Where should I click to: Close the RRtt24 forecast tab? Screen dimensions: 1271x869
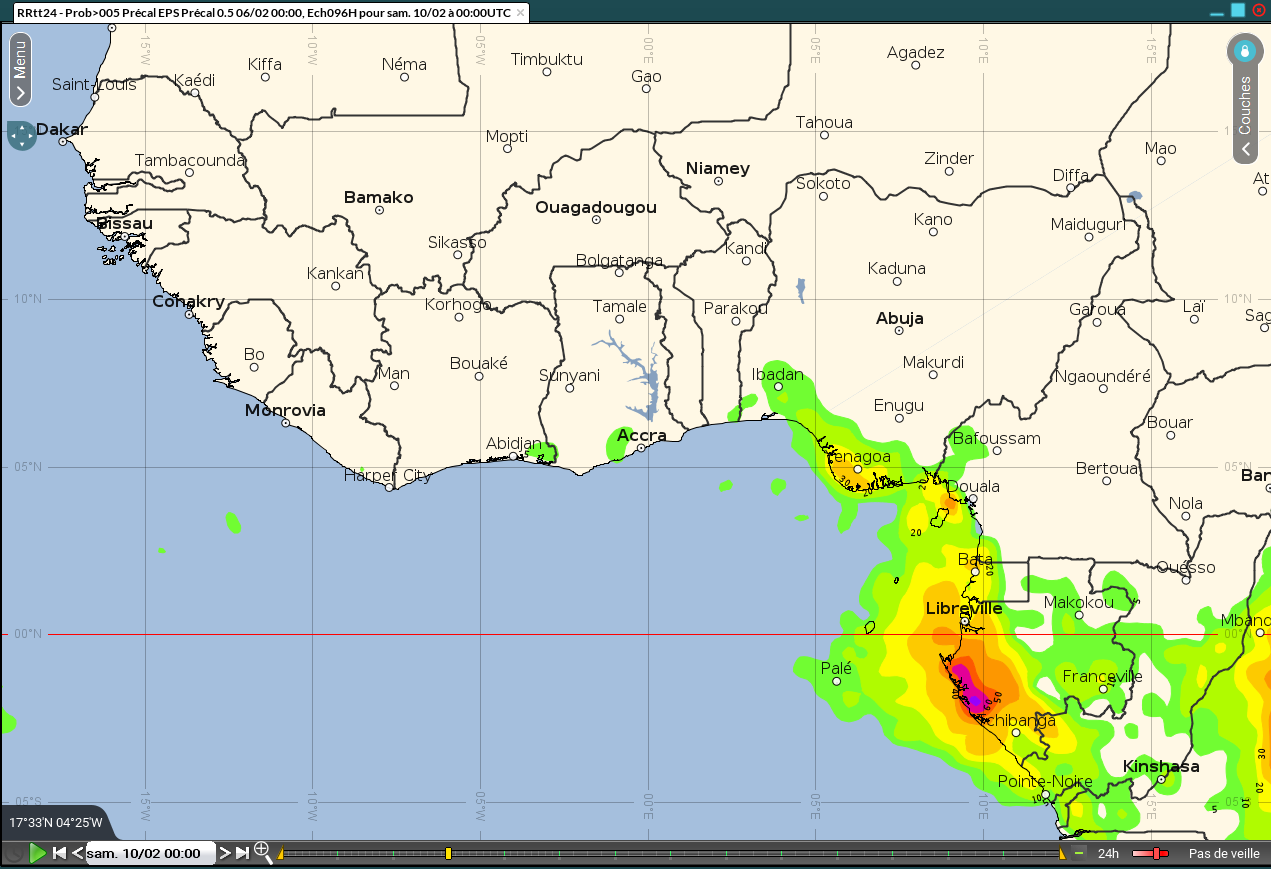pyautogui.click(x=520, y=12)
